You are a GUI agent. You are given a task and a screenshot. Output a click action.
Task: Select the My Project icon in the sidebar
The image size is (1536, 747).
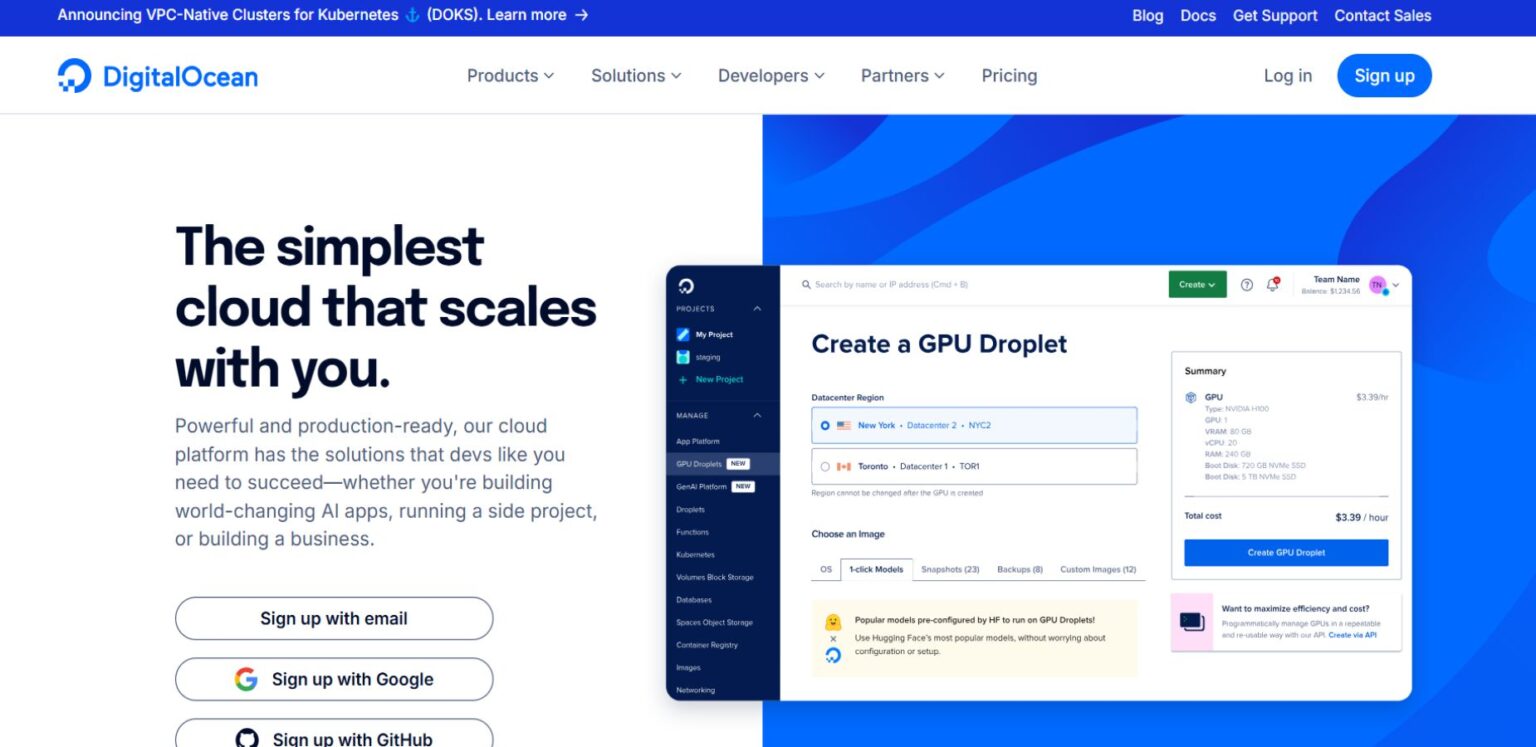click(682, 334)
